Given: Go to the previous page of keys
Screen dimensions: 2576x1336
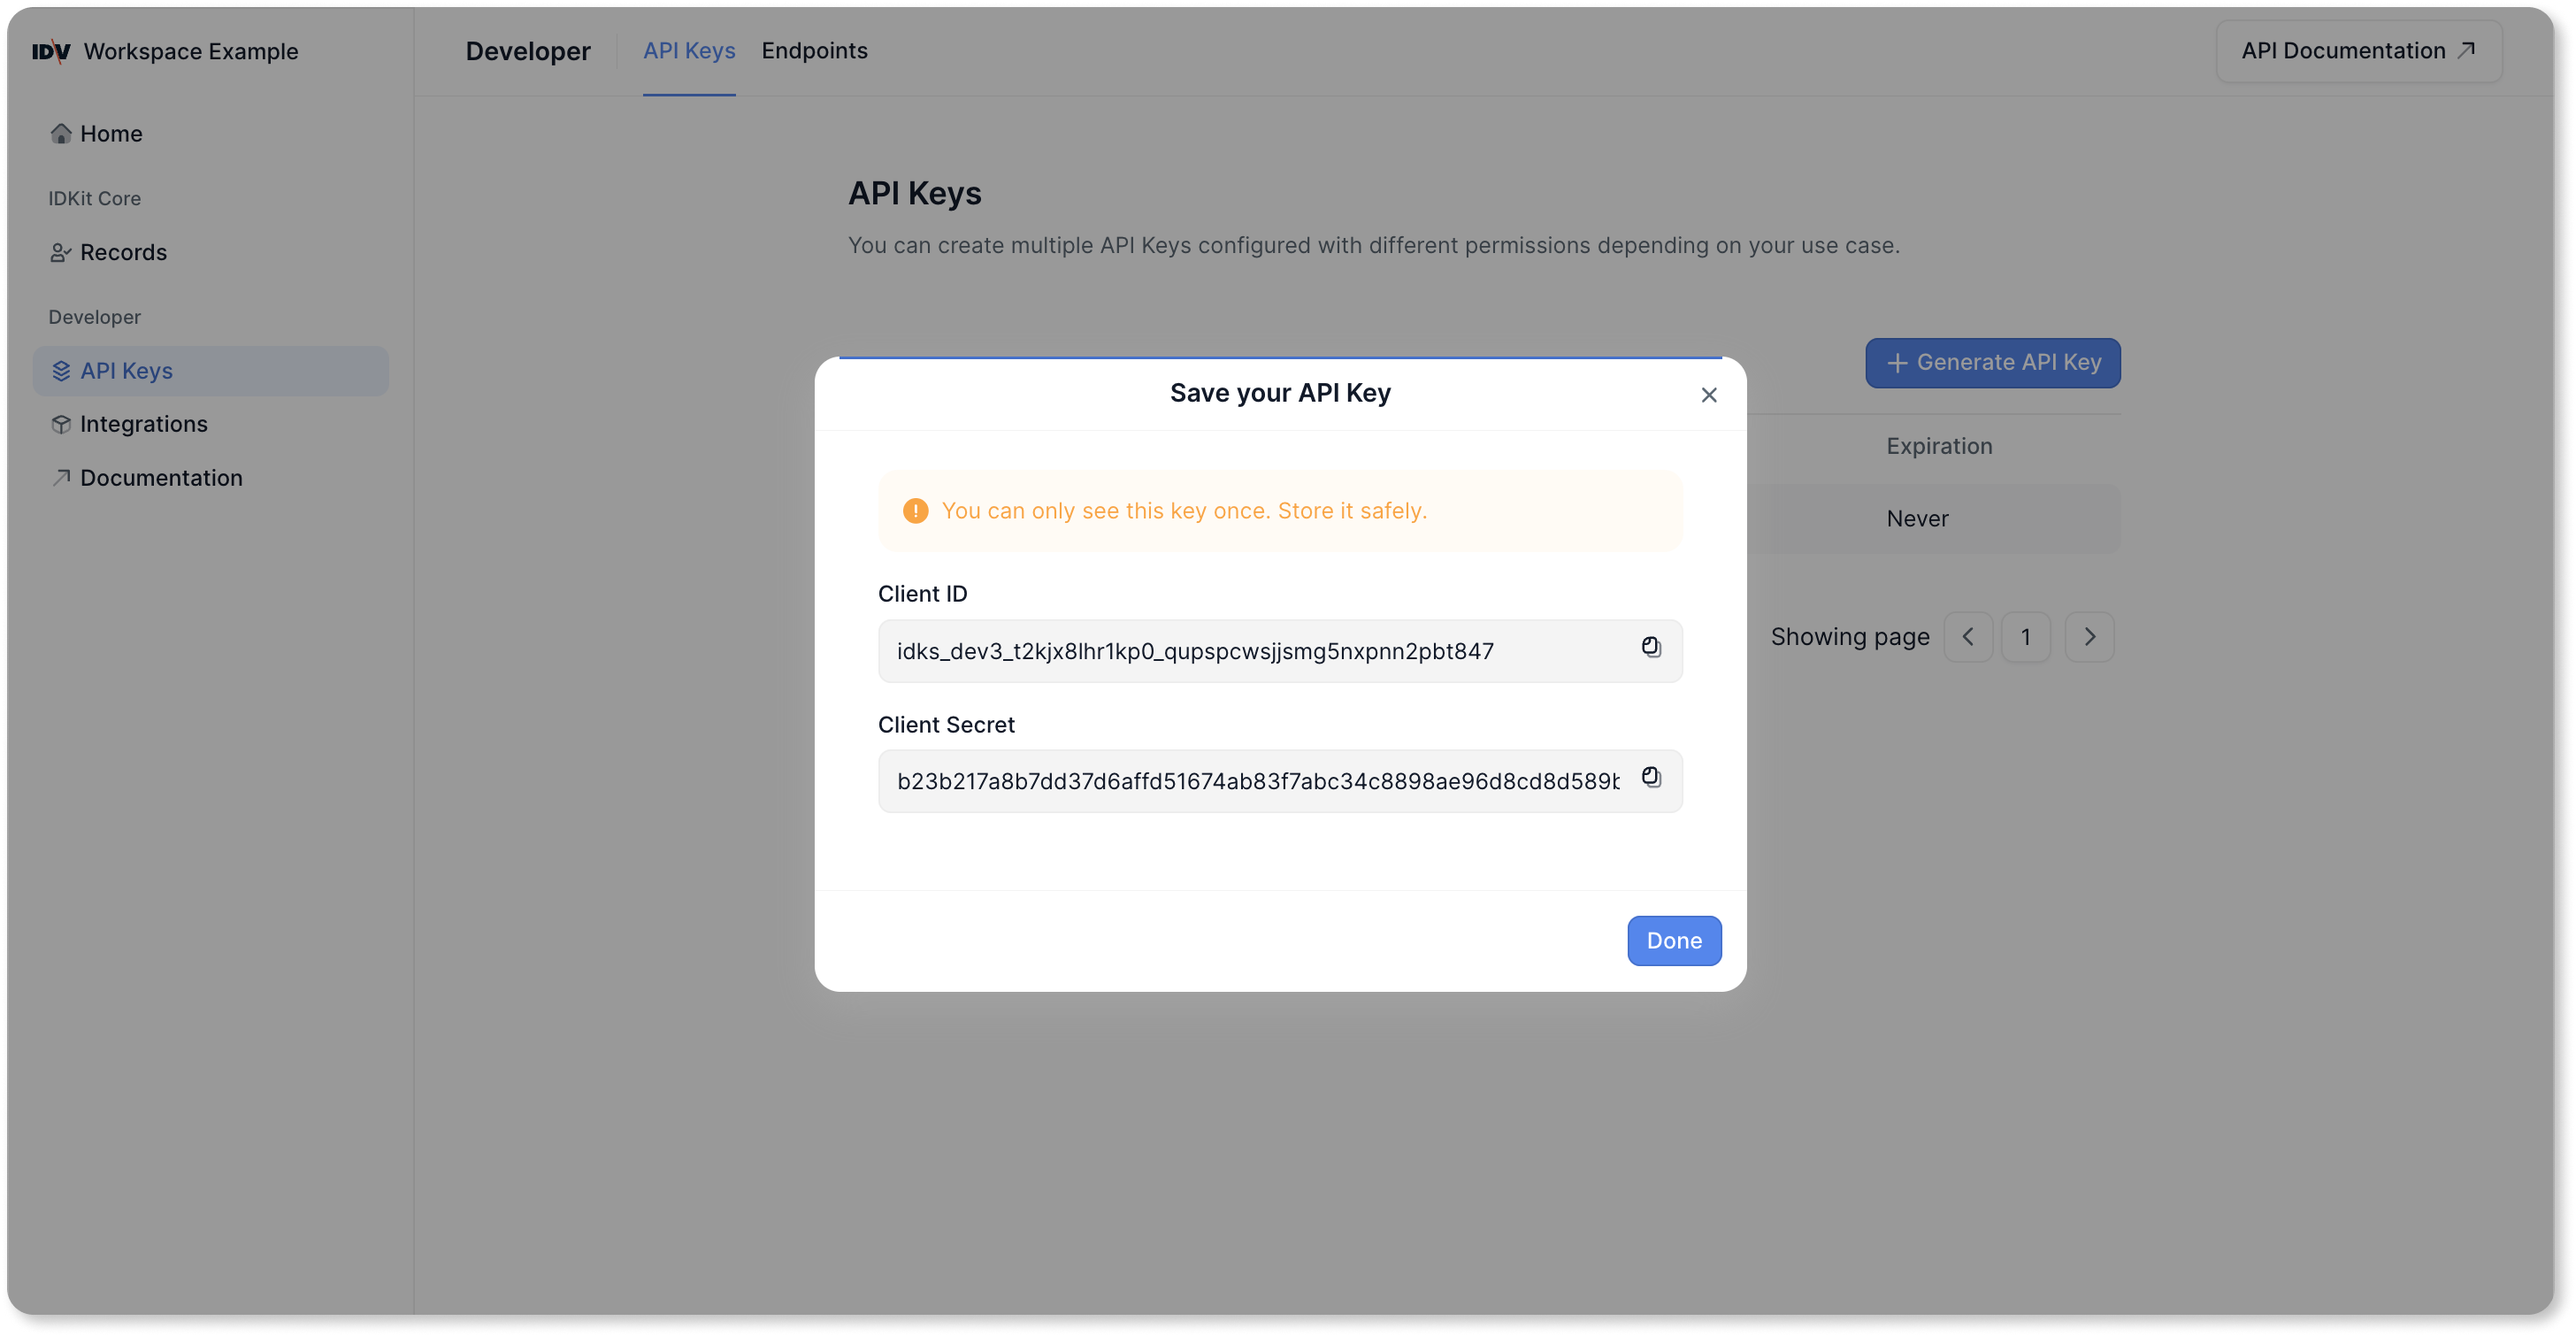Looking at the screenshot, I should pyautogui.click(x=1968, y=637).
